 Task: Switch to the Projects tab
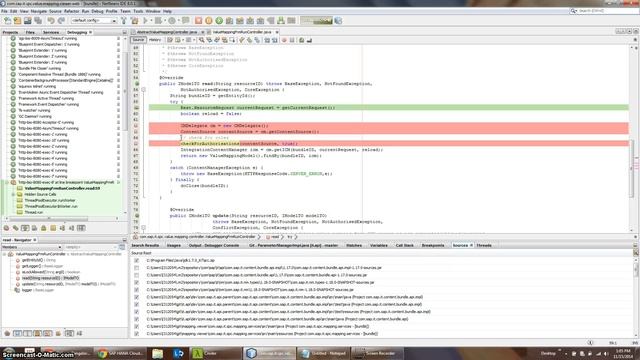click(x=11, y=32)
